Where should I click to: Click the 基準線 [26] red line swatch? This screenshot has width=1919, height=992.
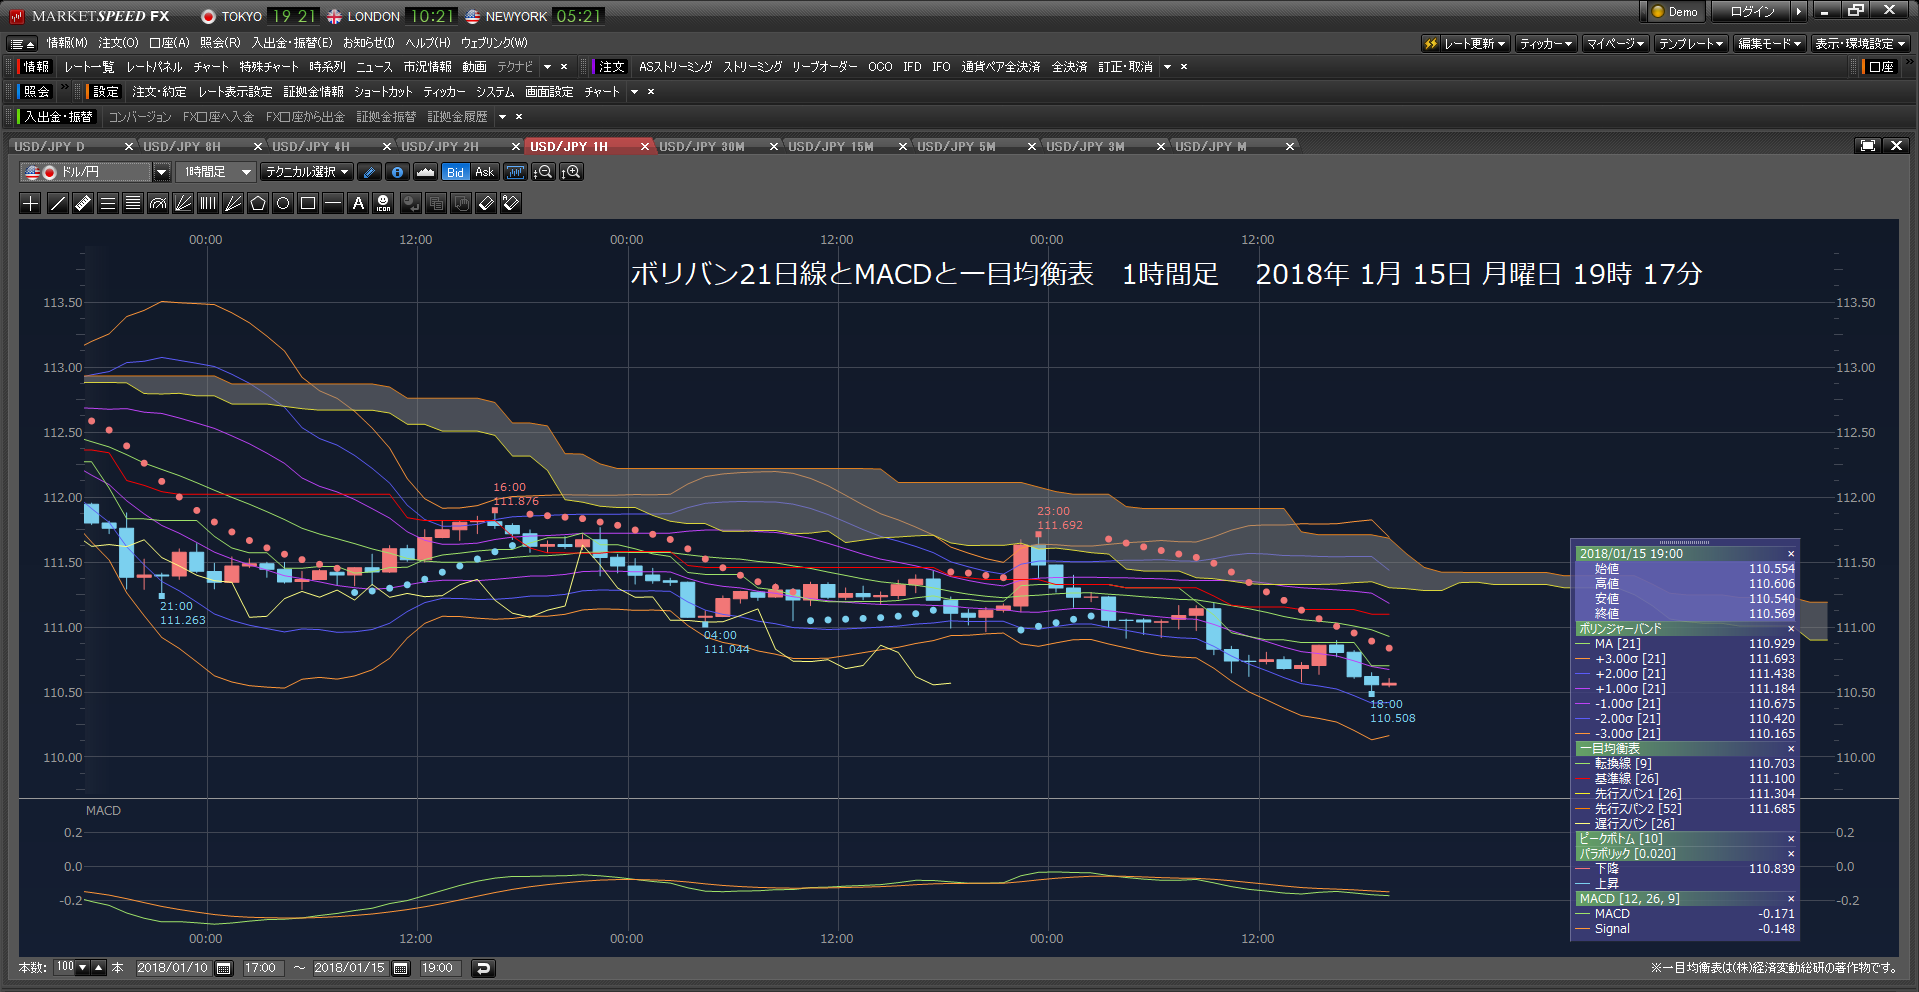1583,779
